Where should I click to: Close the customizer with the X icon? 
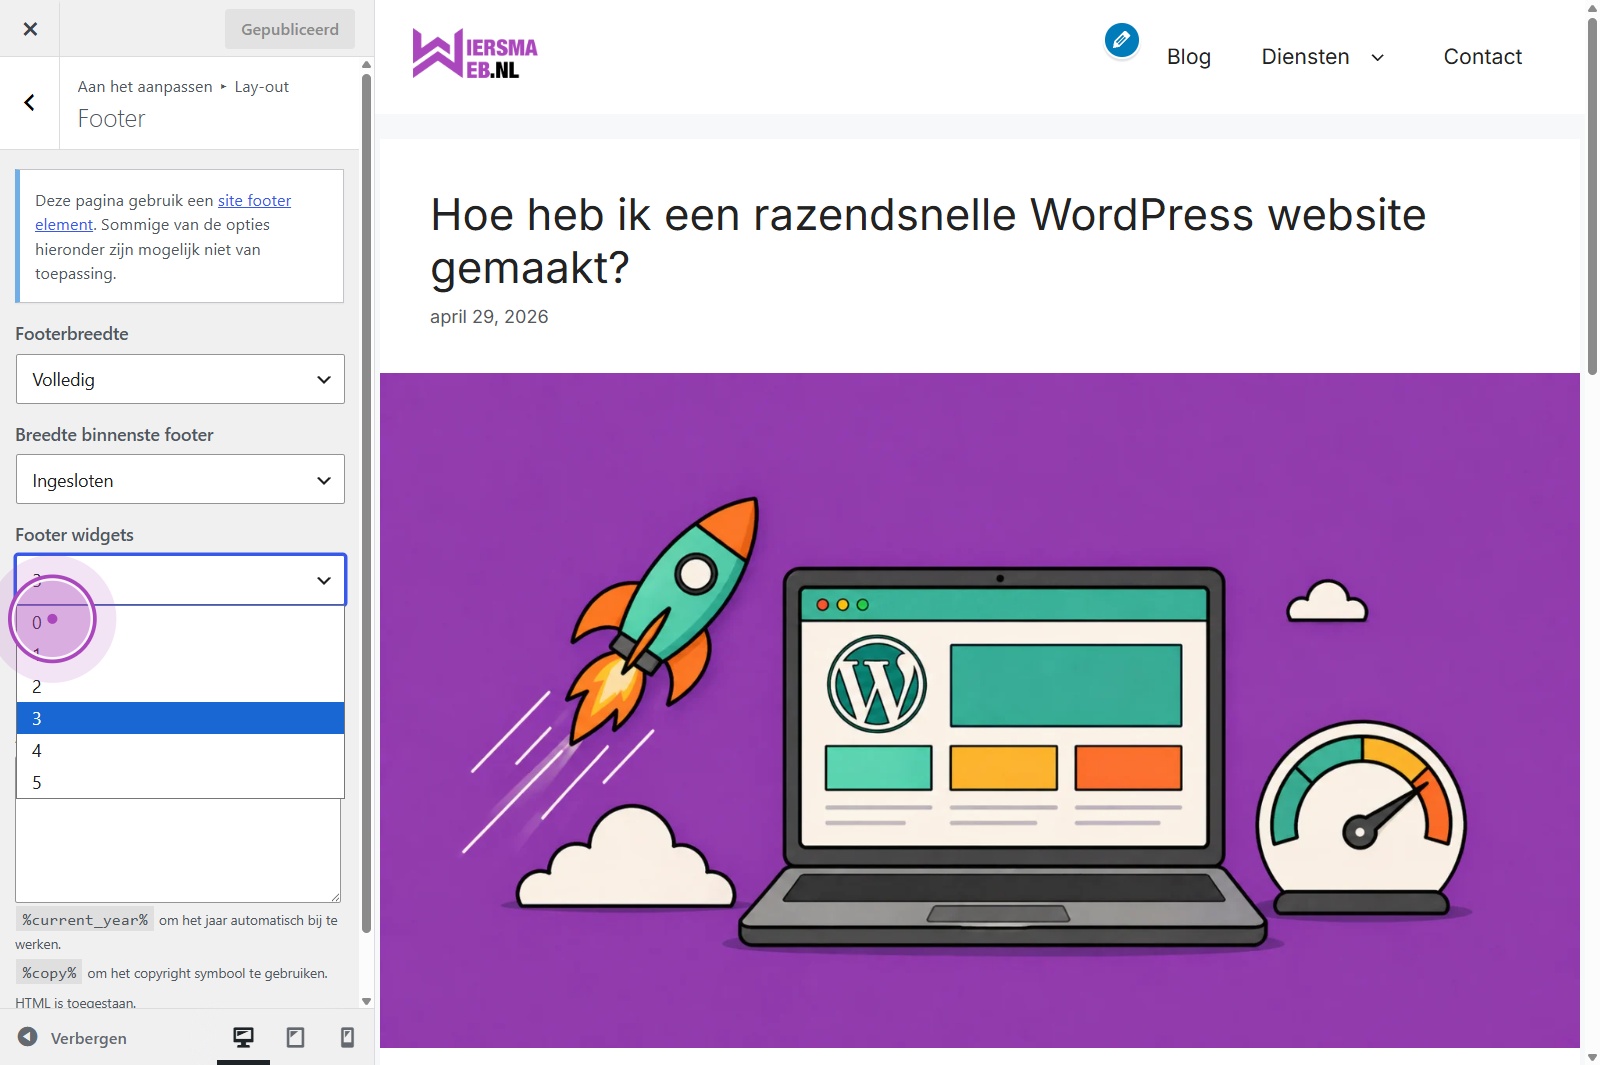click(x=30, y=29)
